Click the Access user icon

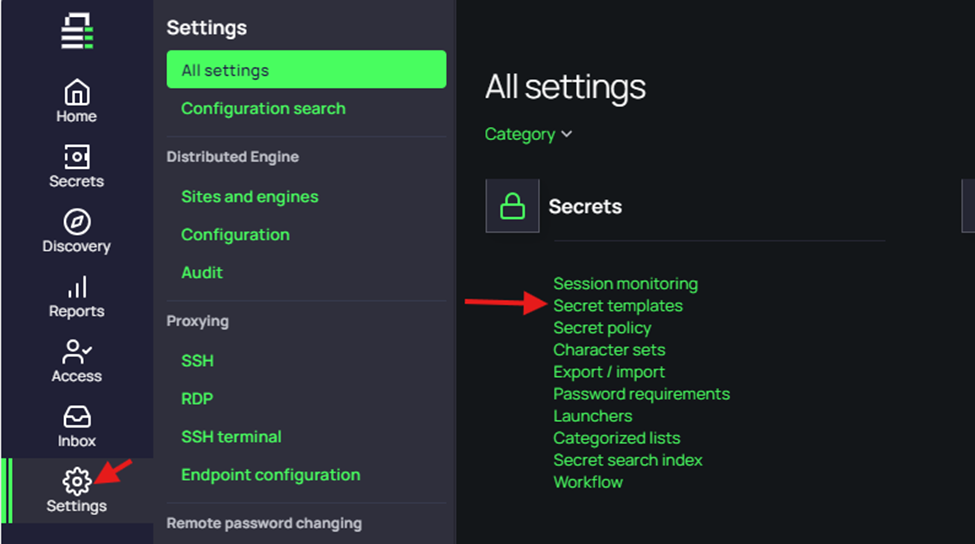76,352
